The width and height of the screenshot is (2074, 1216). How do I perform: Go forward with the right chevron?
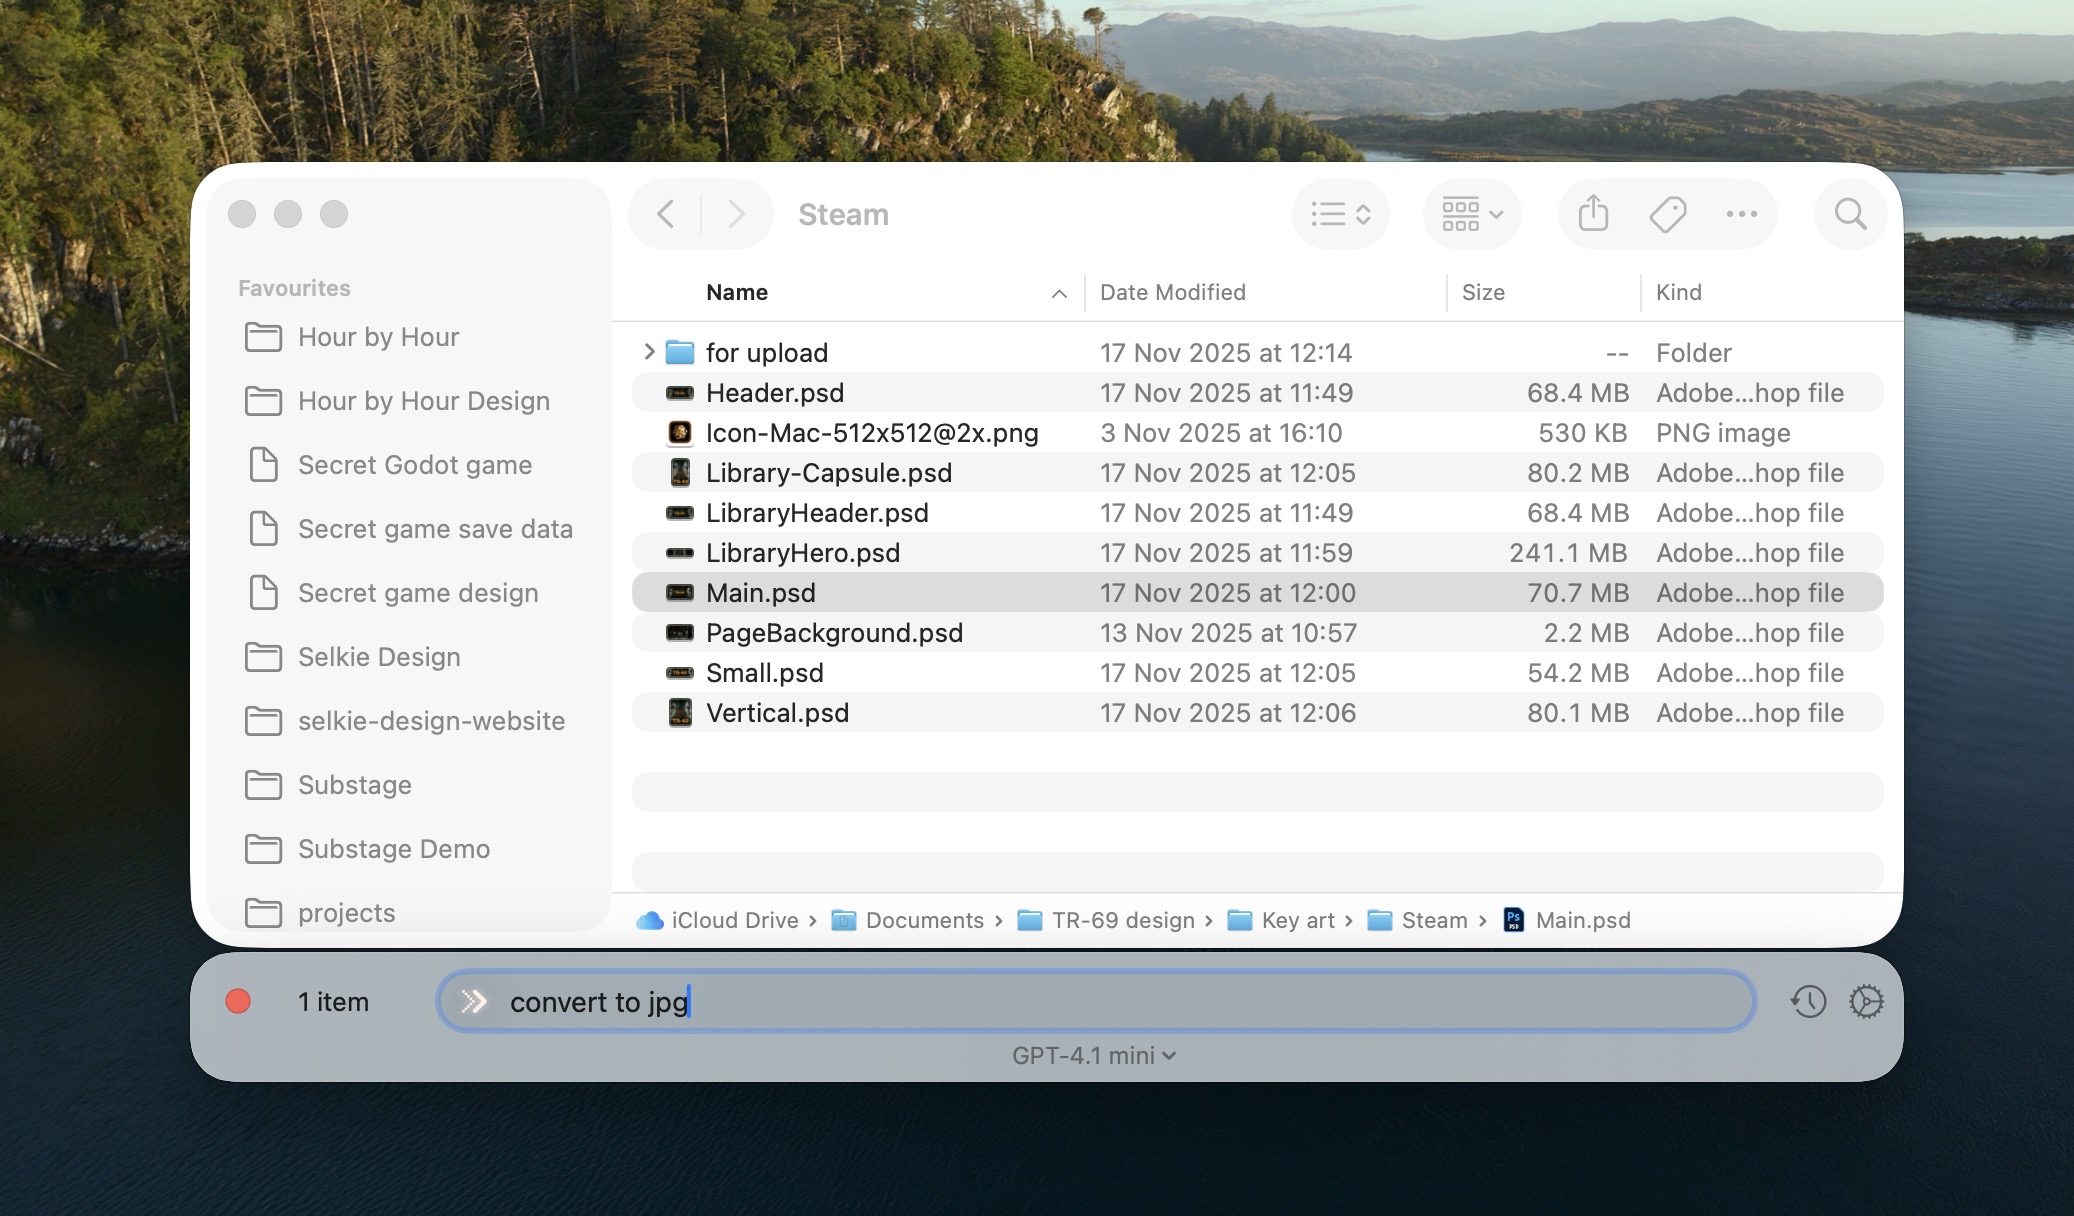(736, 214)
